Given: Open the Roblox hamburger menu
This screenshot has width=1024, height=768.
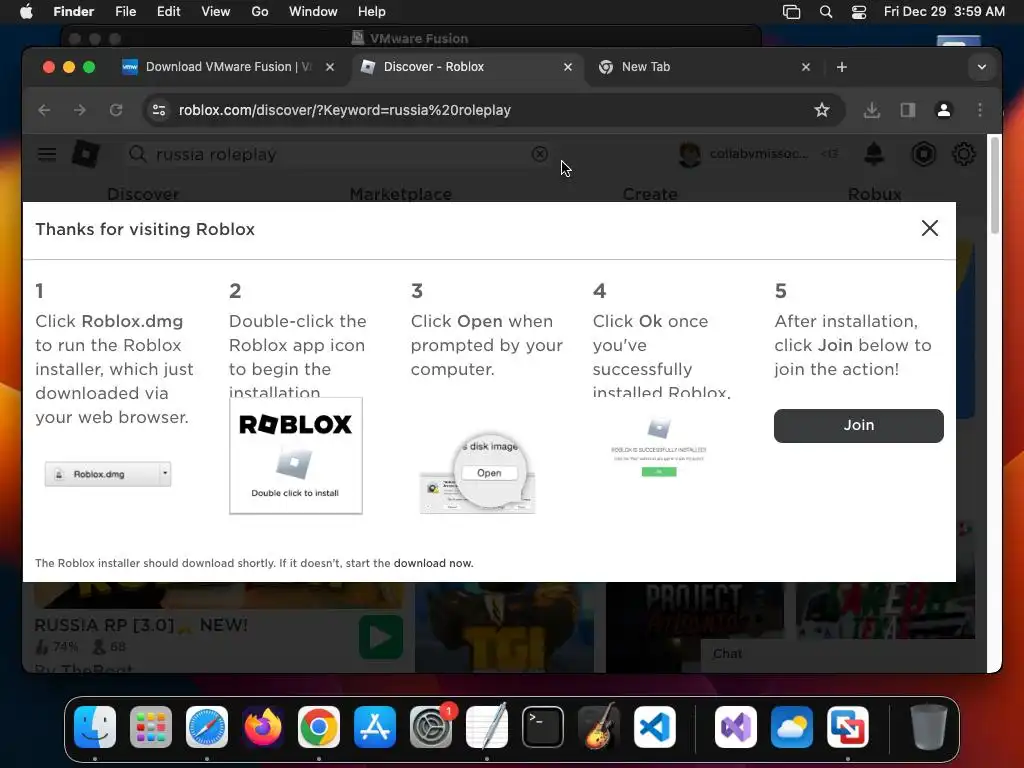Looking at the screenshot, I should 46,154.
